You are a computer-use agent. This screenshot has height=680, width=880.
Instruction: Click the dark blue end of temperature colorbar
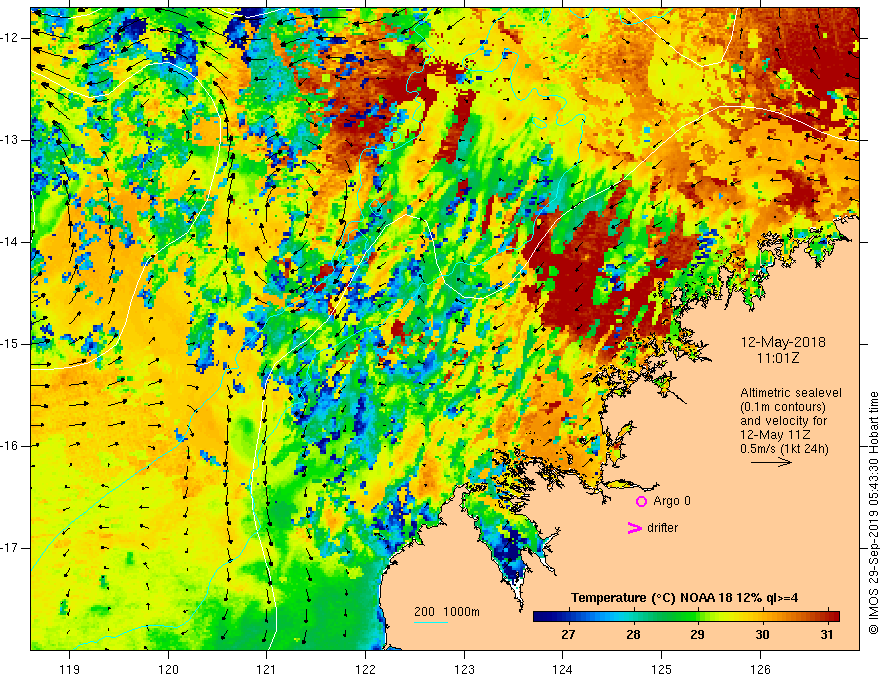(540, 617)
